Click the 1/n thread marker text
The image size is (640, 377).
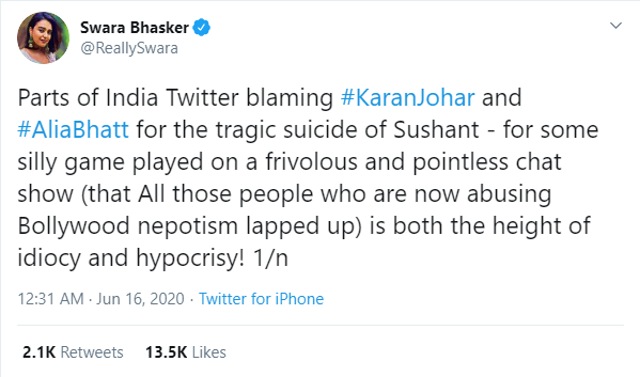pos(271,258)
